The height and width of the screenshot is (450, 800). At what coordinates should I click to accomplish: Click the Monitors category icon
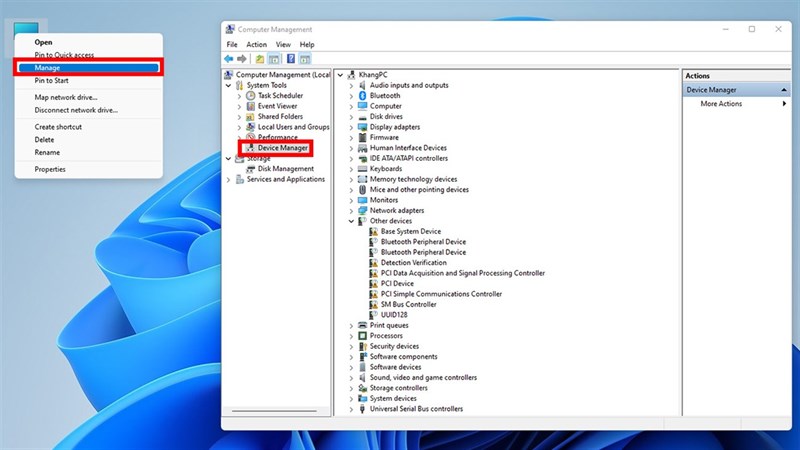(x=362, y=200)
